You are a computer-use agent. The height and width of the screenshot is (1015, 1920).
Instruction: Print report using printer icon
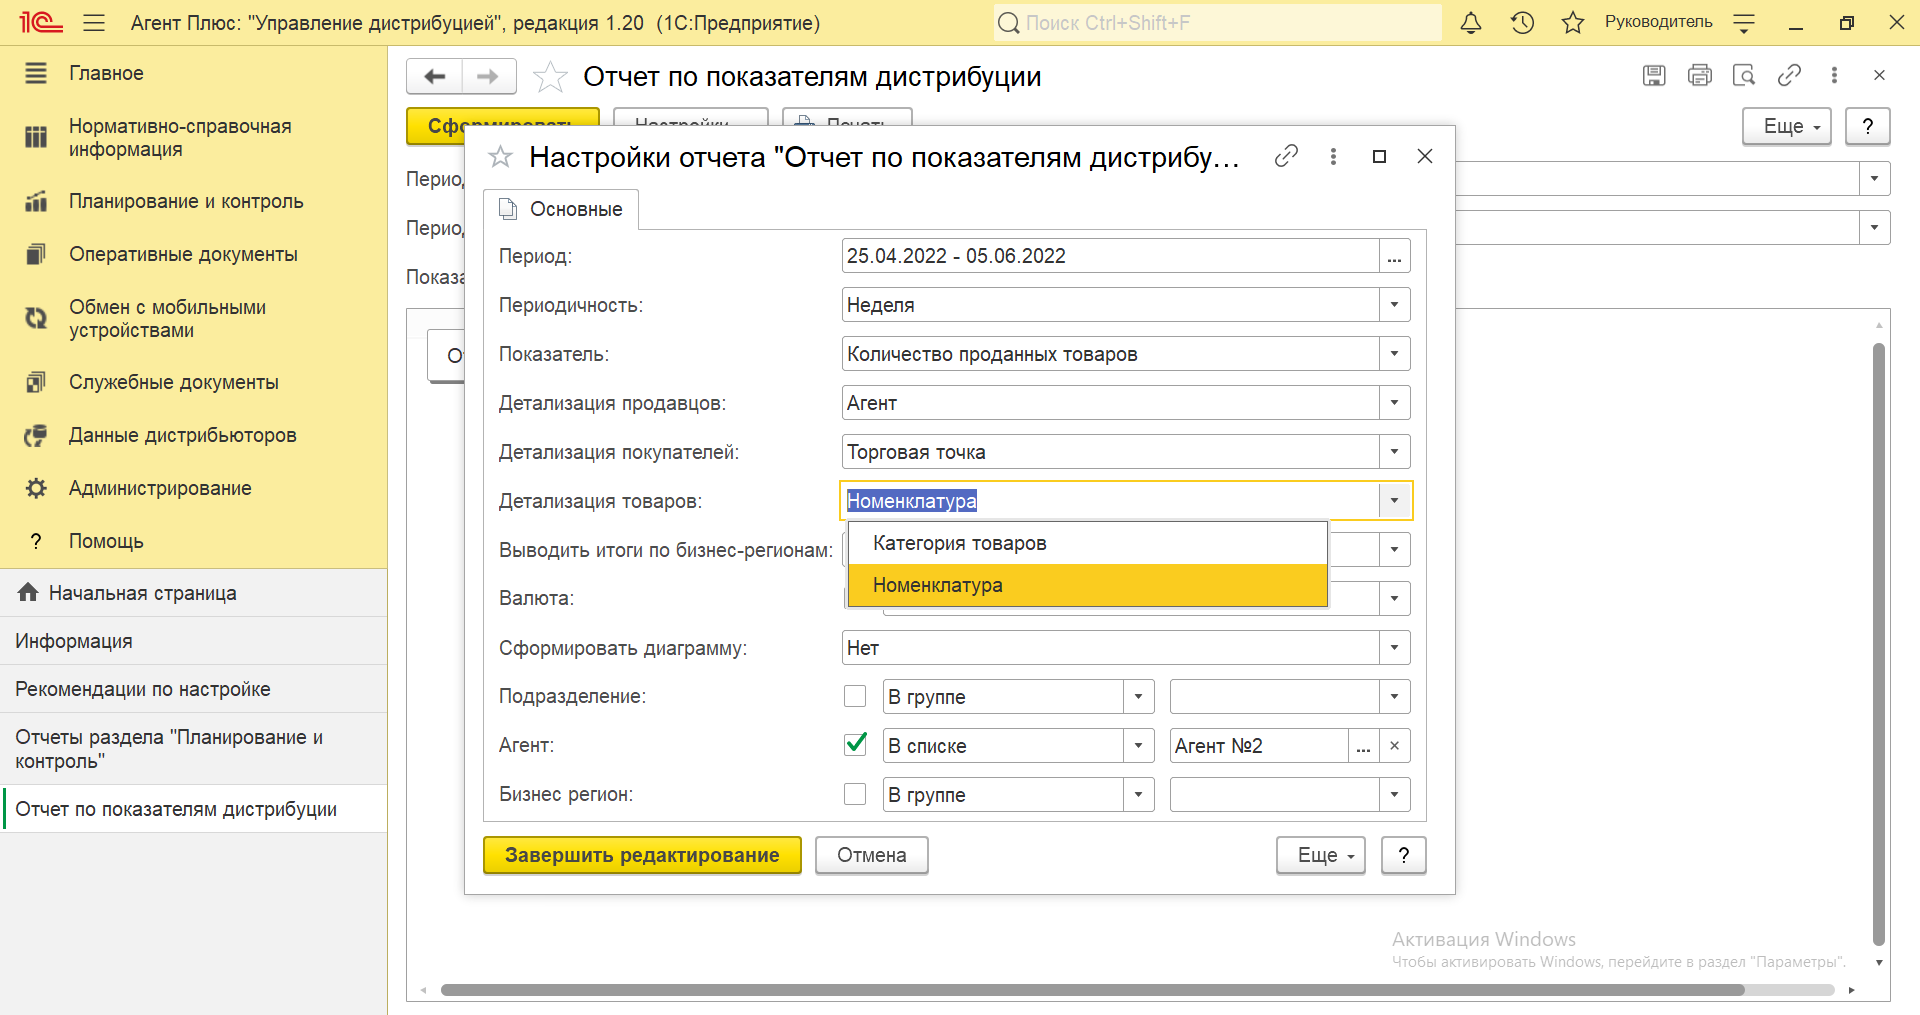(x=1699, y=75)
